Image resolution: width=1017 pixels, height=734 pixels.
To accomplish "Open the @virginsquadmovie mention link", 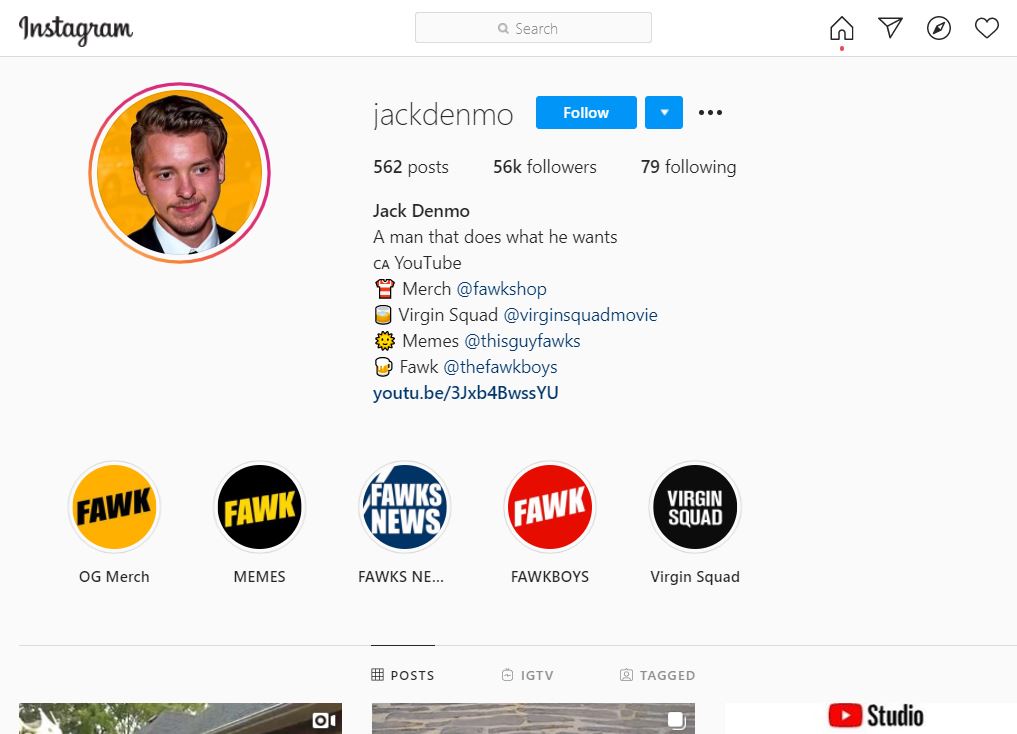I will tap(580, 314).
